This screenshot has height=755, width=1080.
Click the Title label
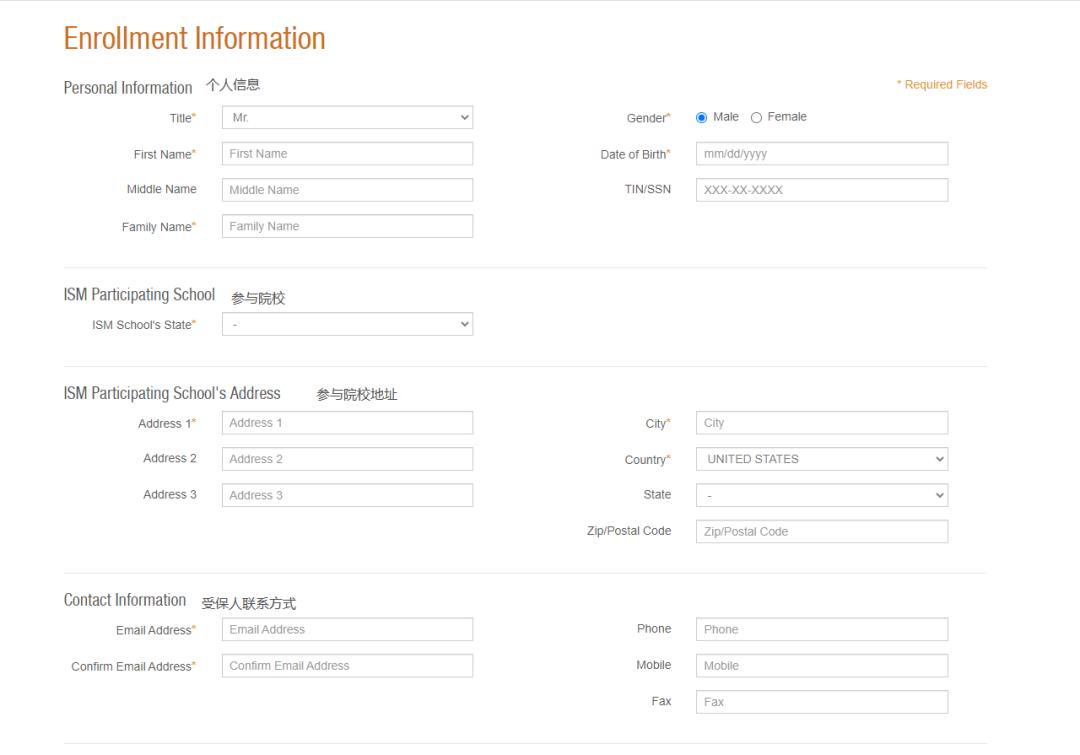[x=183, y=118]
